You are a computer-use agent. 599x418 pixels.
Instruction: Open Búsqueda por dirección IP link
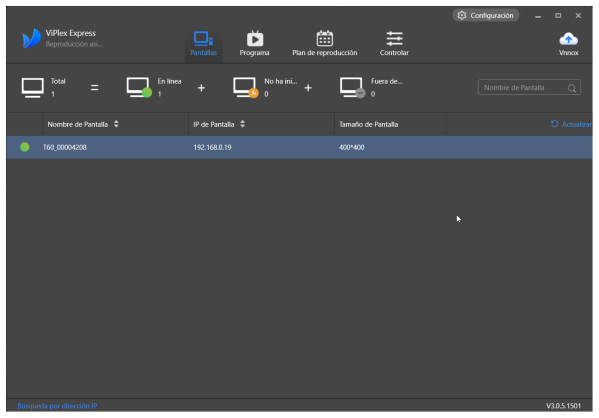[x=57, y=406]
